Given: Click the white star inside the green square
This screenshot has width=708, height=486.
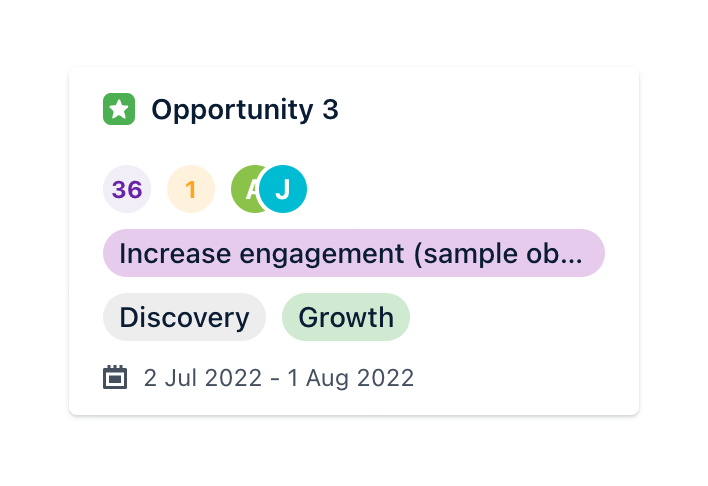Looking at the screenshot, I should click(119, 109).
